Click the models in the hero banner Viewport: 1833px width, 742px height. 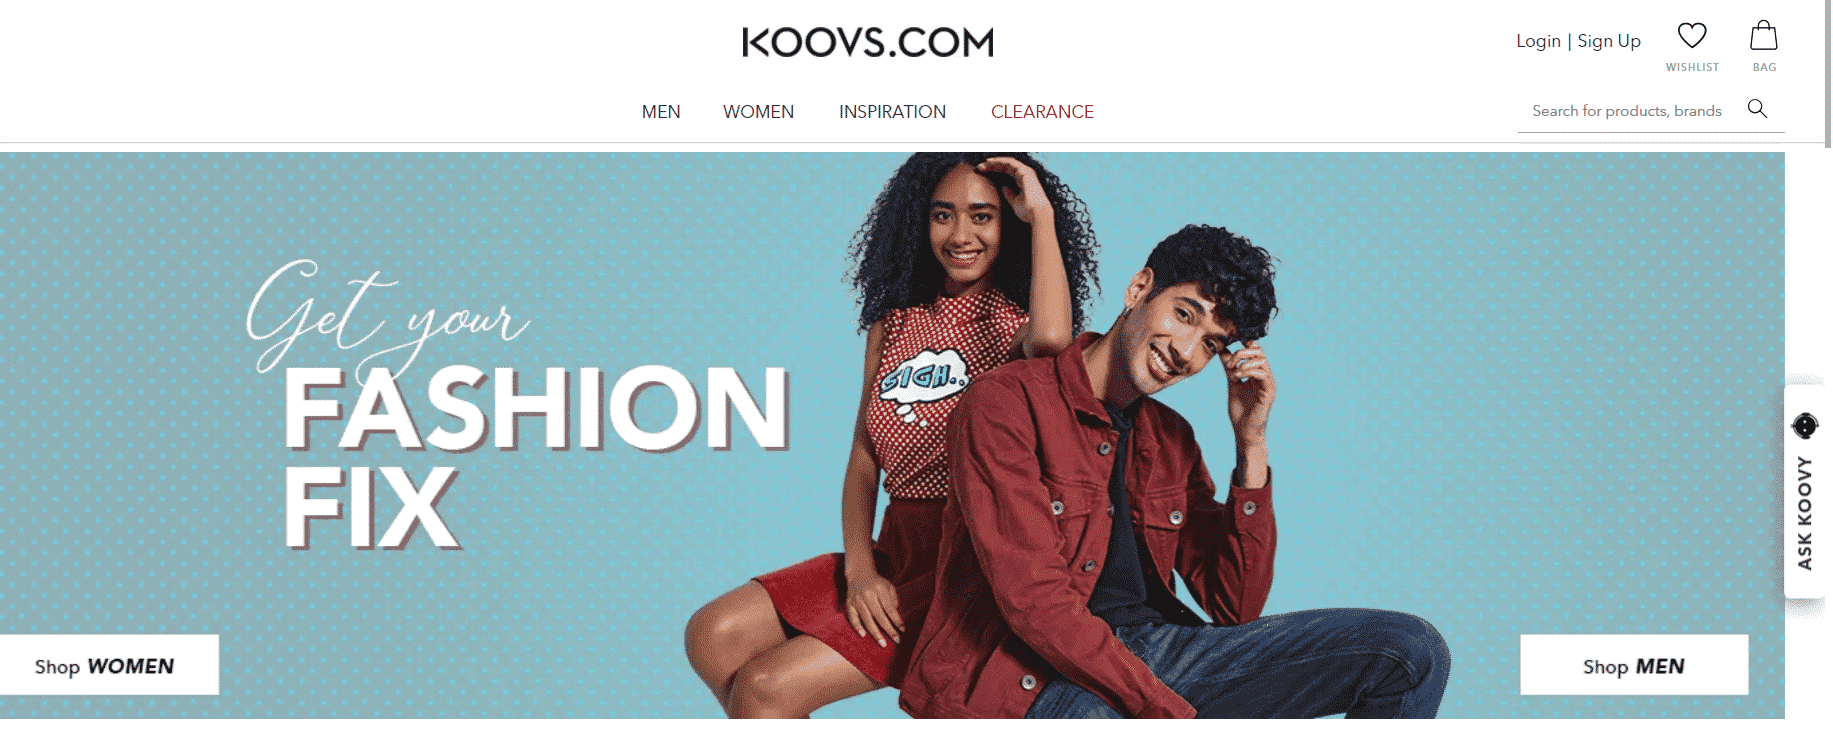coord(1065,436)
